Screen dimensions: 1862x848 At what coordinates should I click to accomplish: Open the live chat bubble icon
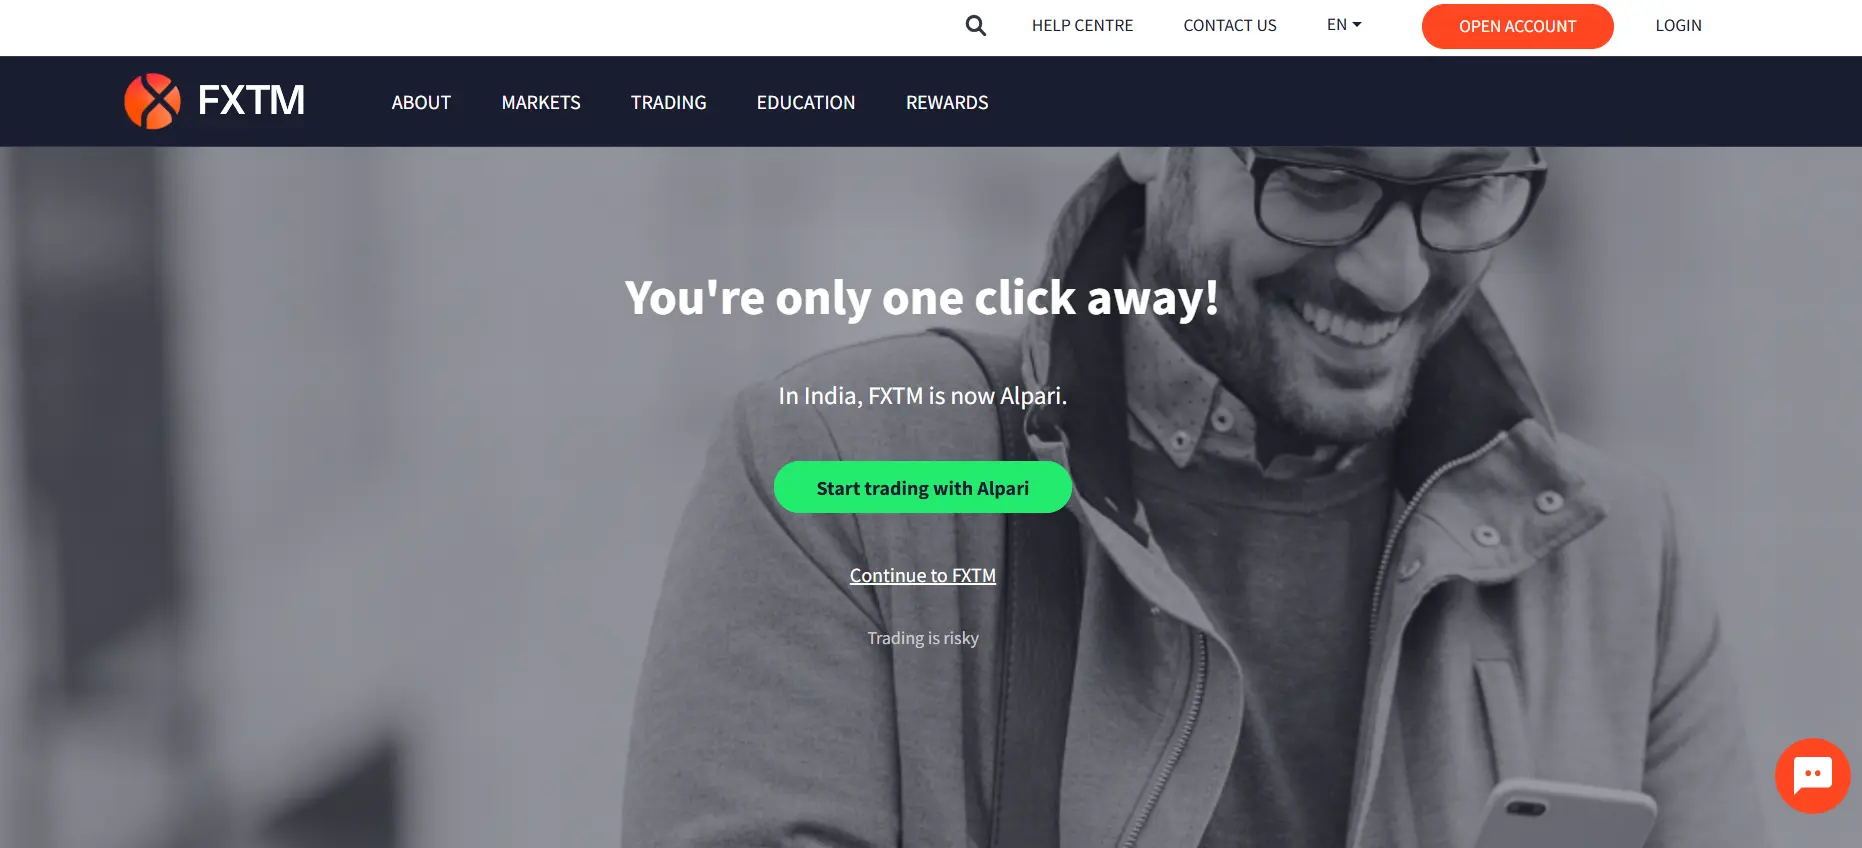1812,775
